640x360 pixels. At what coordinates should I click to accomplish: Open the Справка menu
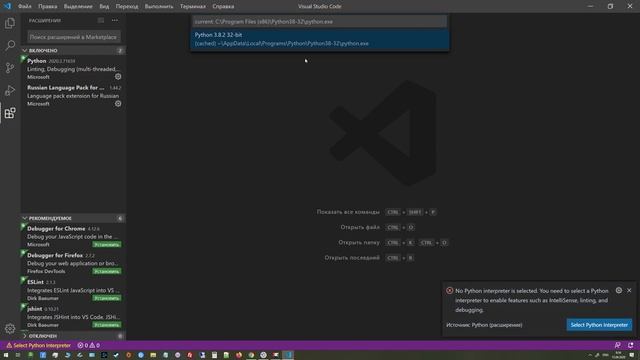point(223,7)
